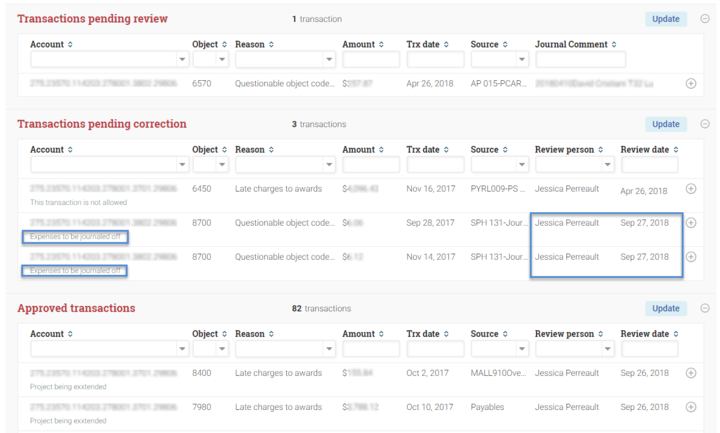Screen dimensions: 720x433
Task: Focus Review date filter in pending correction
Action: tap(649, 164)
